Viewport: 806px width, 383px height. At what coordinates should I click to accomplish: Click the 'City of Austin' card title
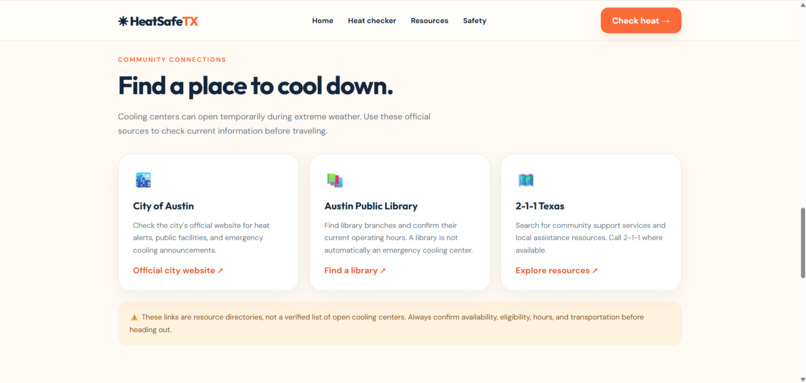coord(163,206)
